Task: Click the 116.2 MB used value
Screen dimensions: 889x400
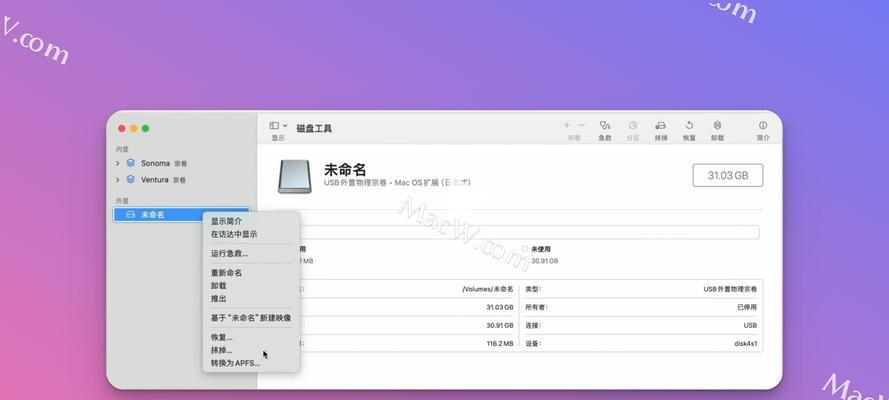Action: coord(499,343)
